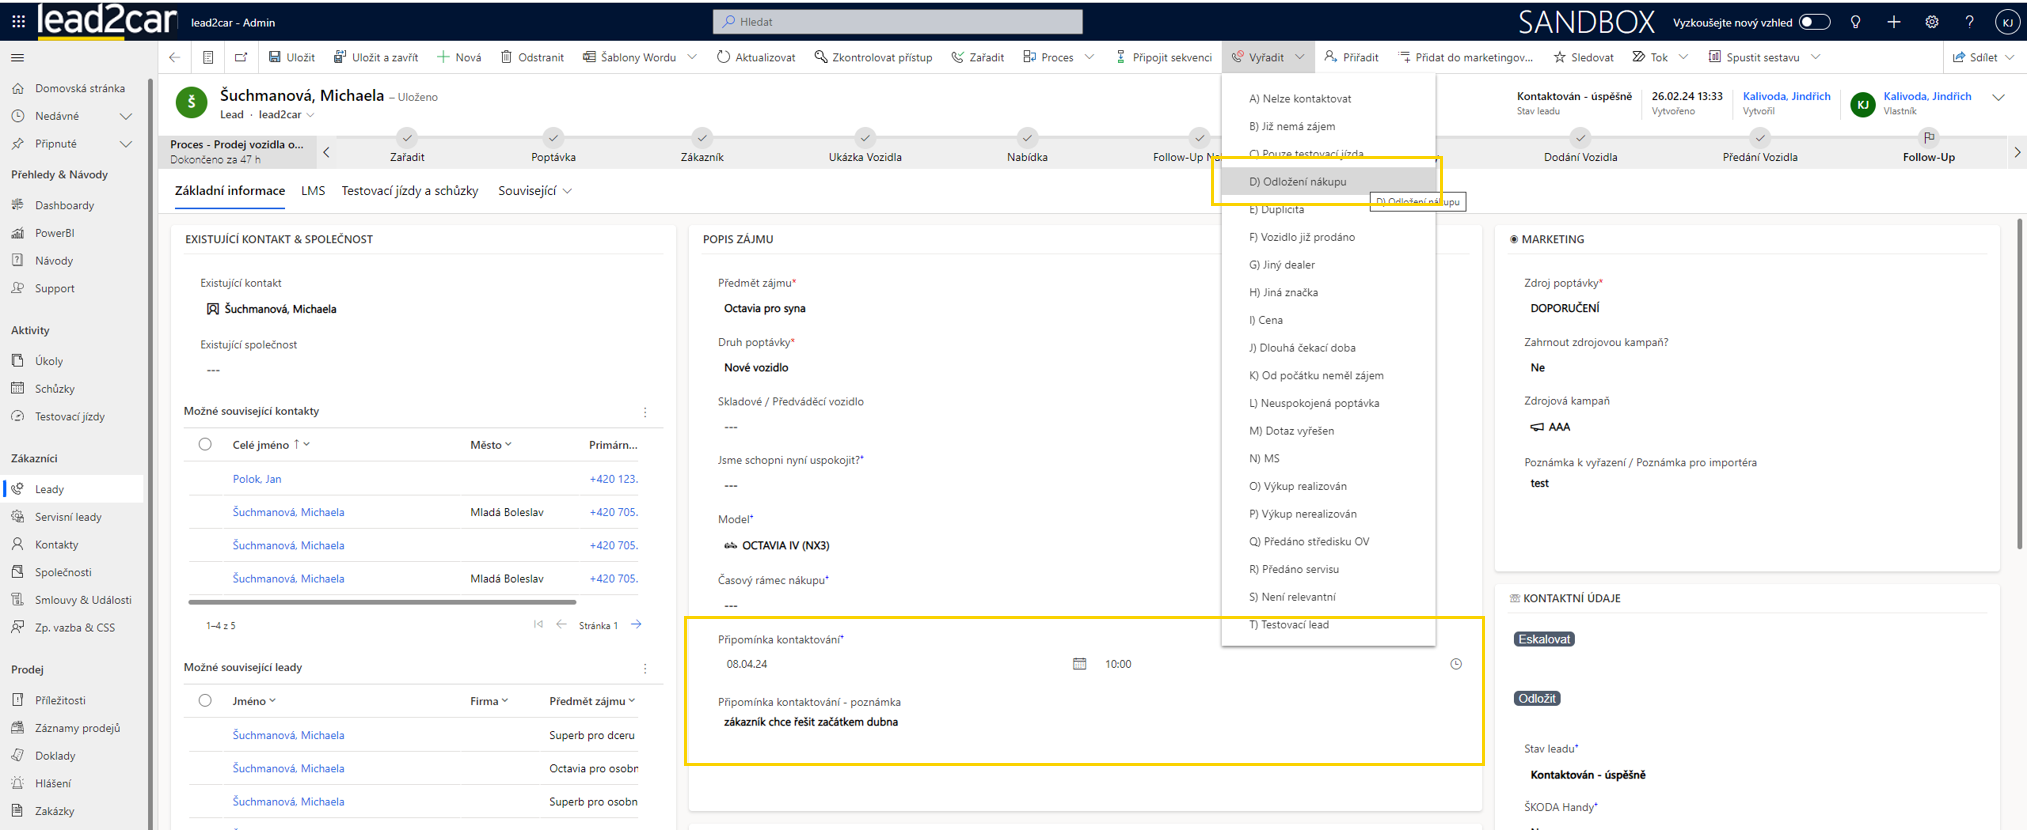The height and width of the screenshot is (830, 2027).
Task: Expand the Nedávné sidebar section
Action: coord(125,116)
